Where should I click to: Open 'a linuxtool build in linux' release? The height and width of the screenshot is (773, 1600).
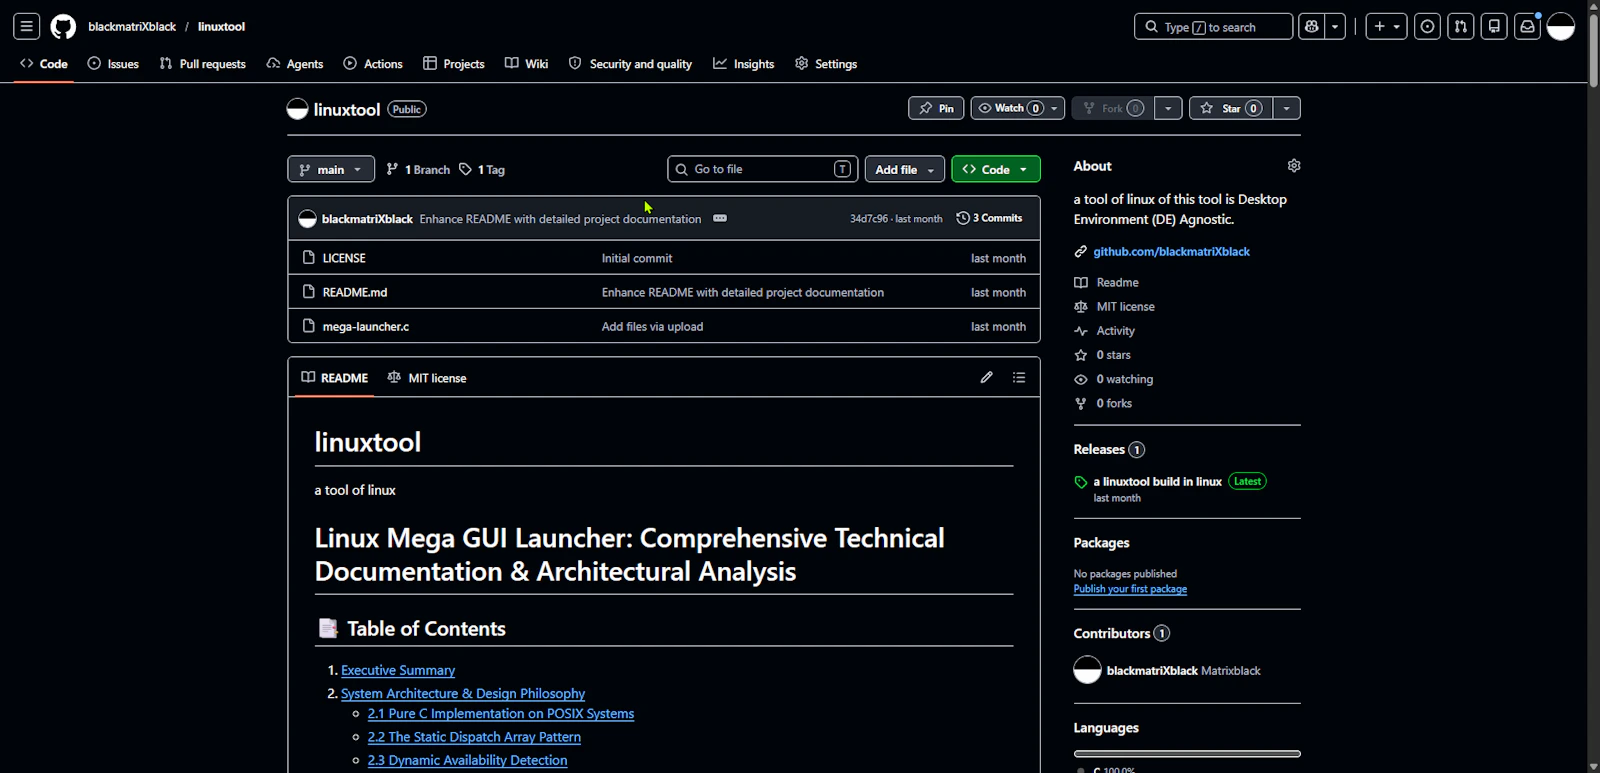1157,481
